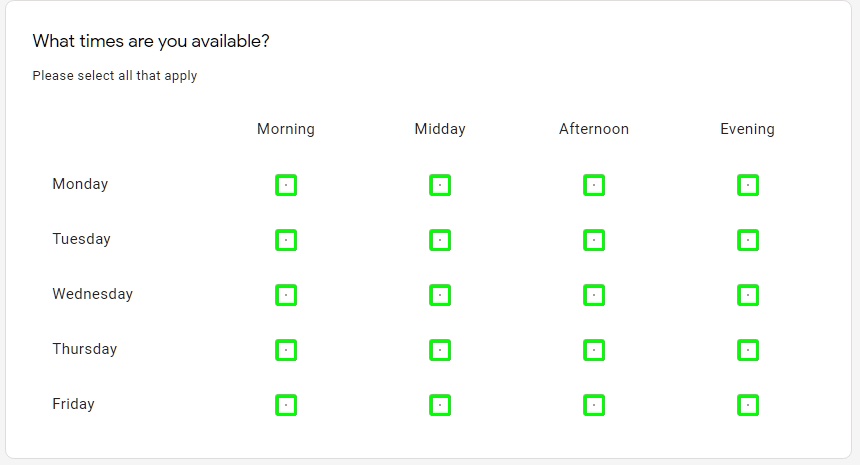Screen dimensions: 860x465
Task: Tick the Monday Evening checkbox
Action: (x=748, y=185)
